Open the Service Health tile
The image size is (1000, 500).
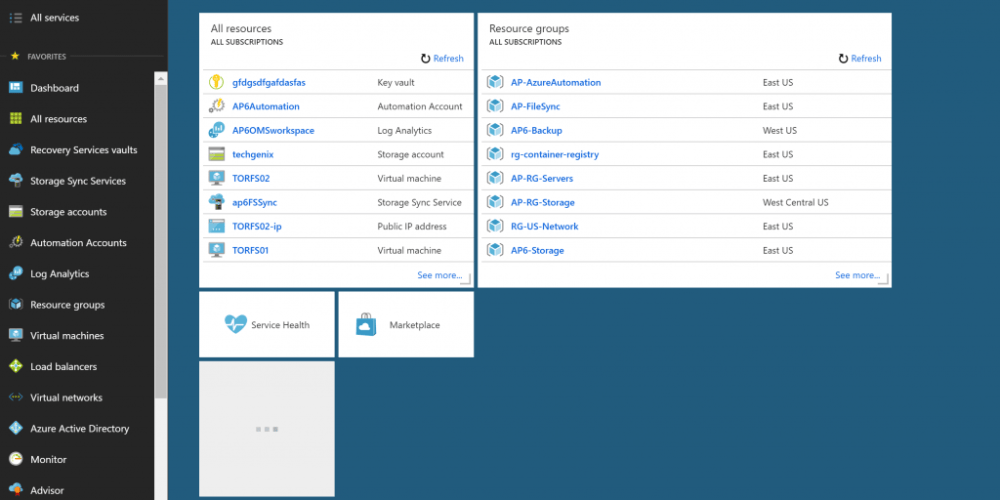point(267,325)
